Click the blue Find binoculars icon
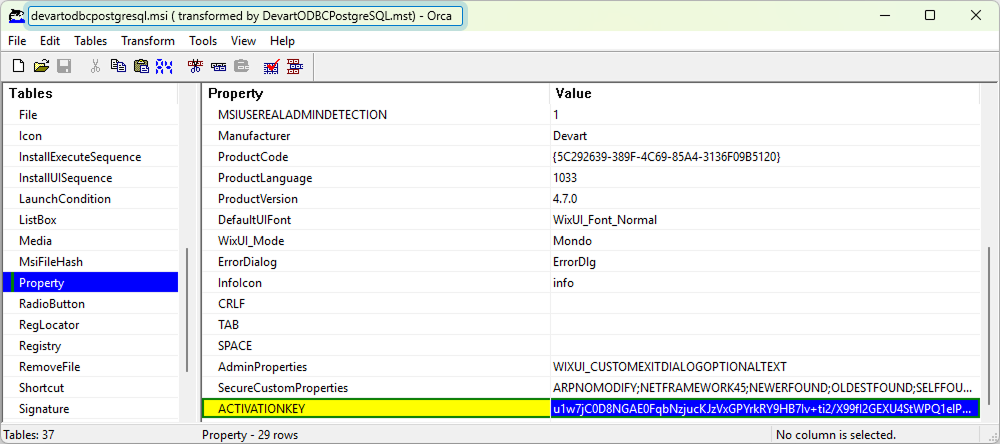 [165, 66]
